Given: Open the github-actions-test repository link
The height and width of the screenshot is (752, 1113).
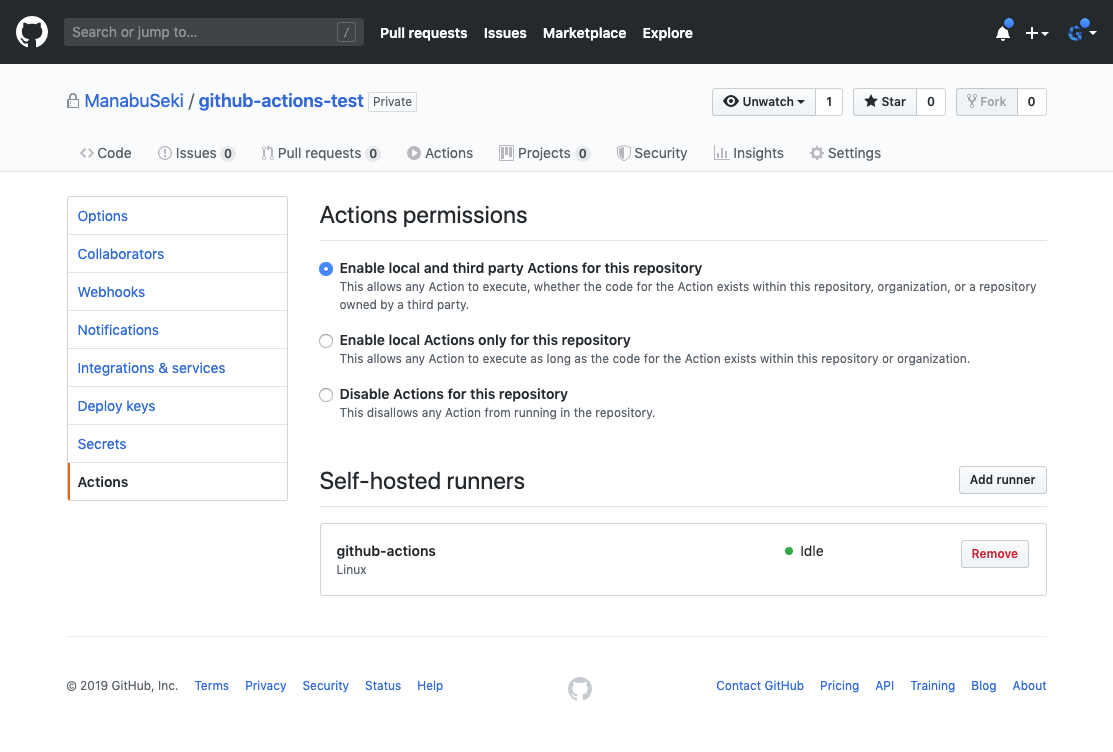Looking at the screenshot, I should 281,101.
